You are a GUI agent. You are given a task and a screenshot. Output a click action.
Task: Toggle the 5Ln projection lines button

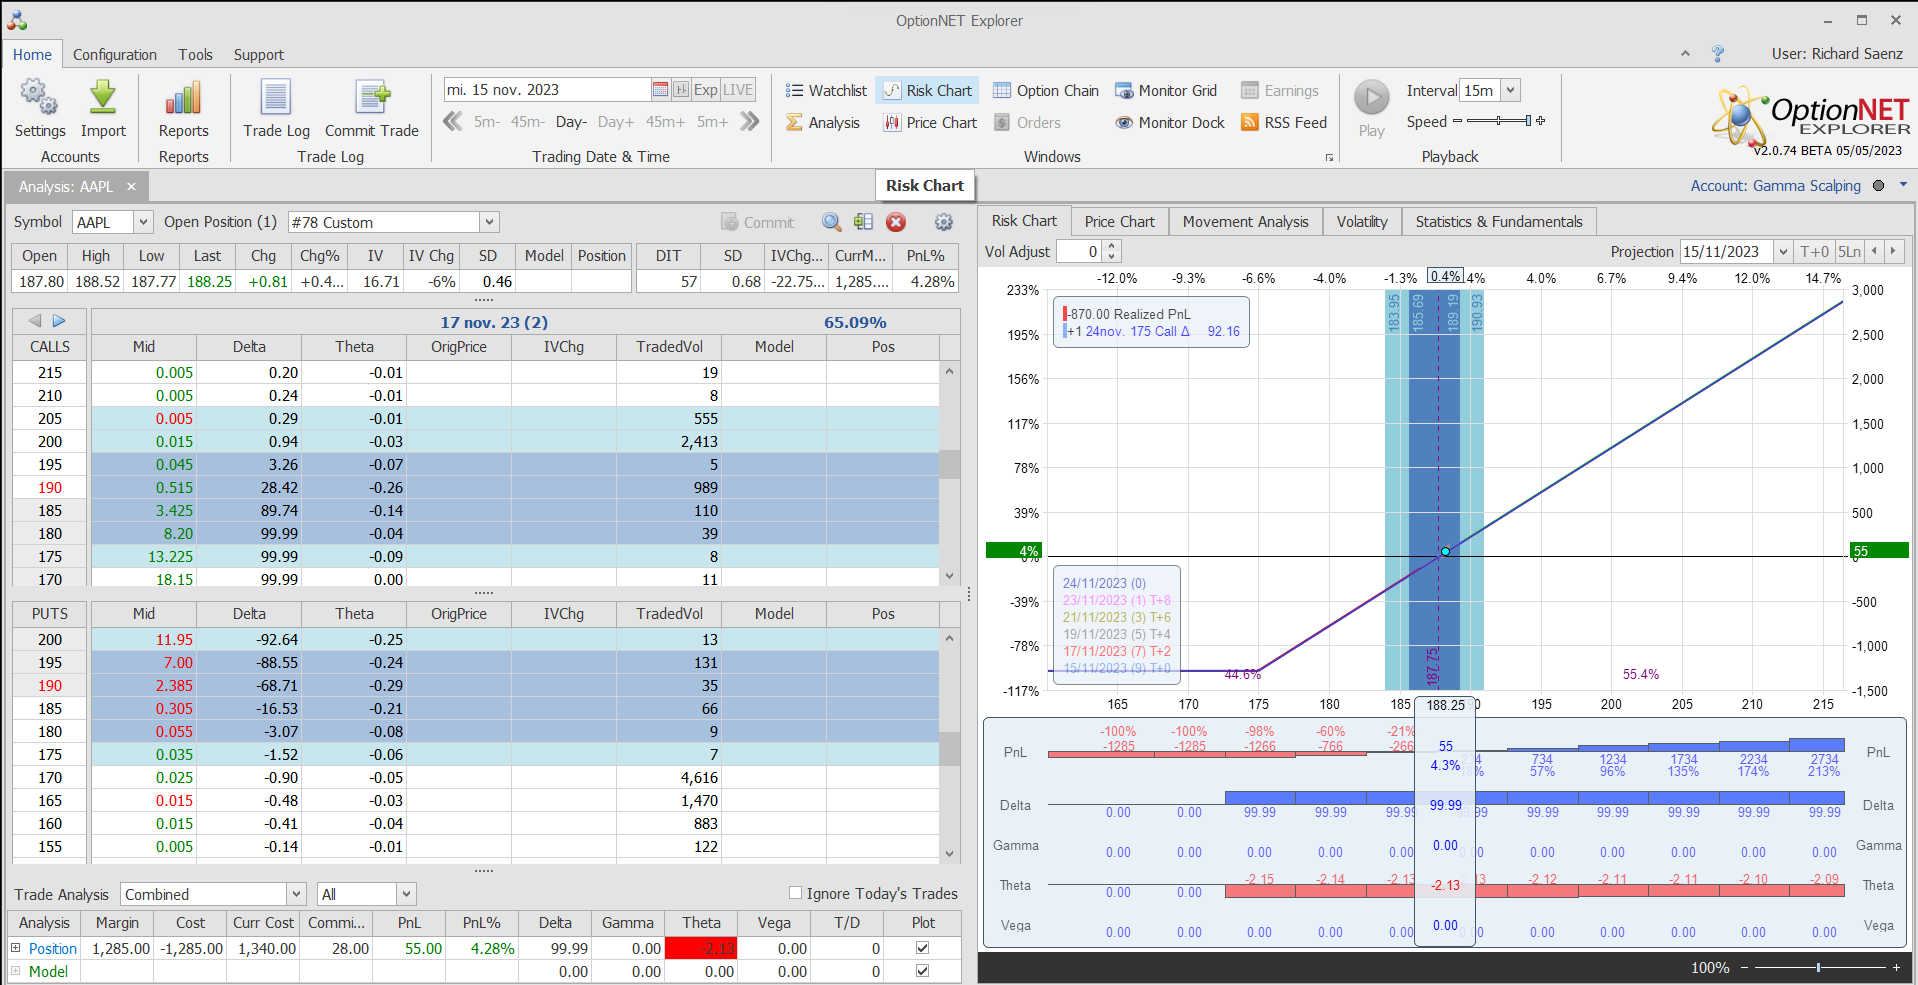pyautogui.click(x=1850, y=252)
